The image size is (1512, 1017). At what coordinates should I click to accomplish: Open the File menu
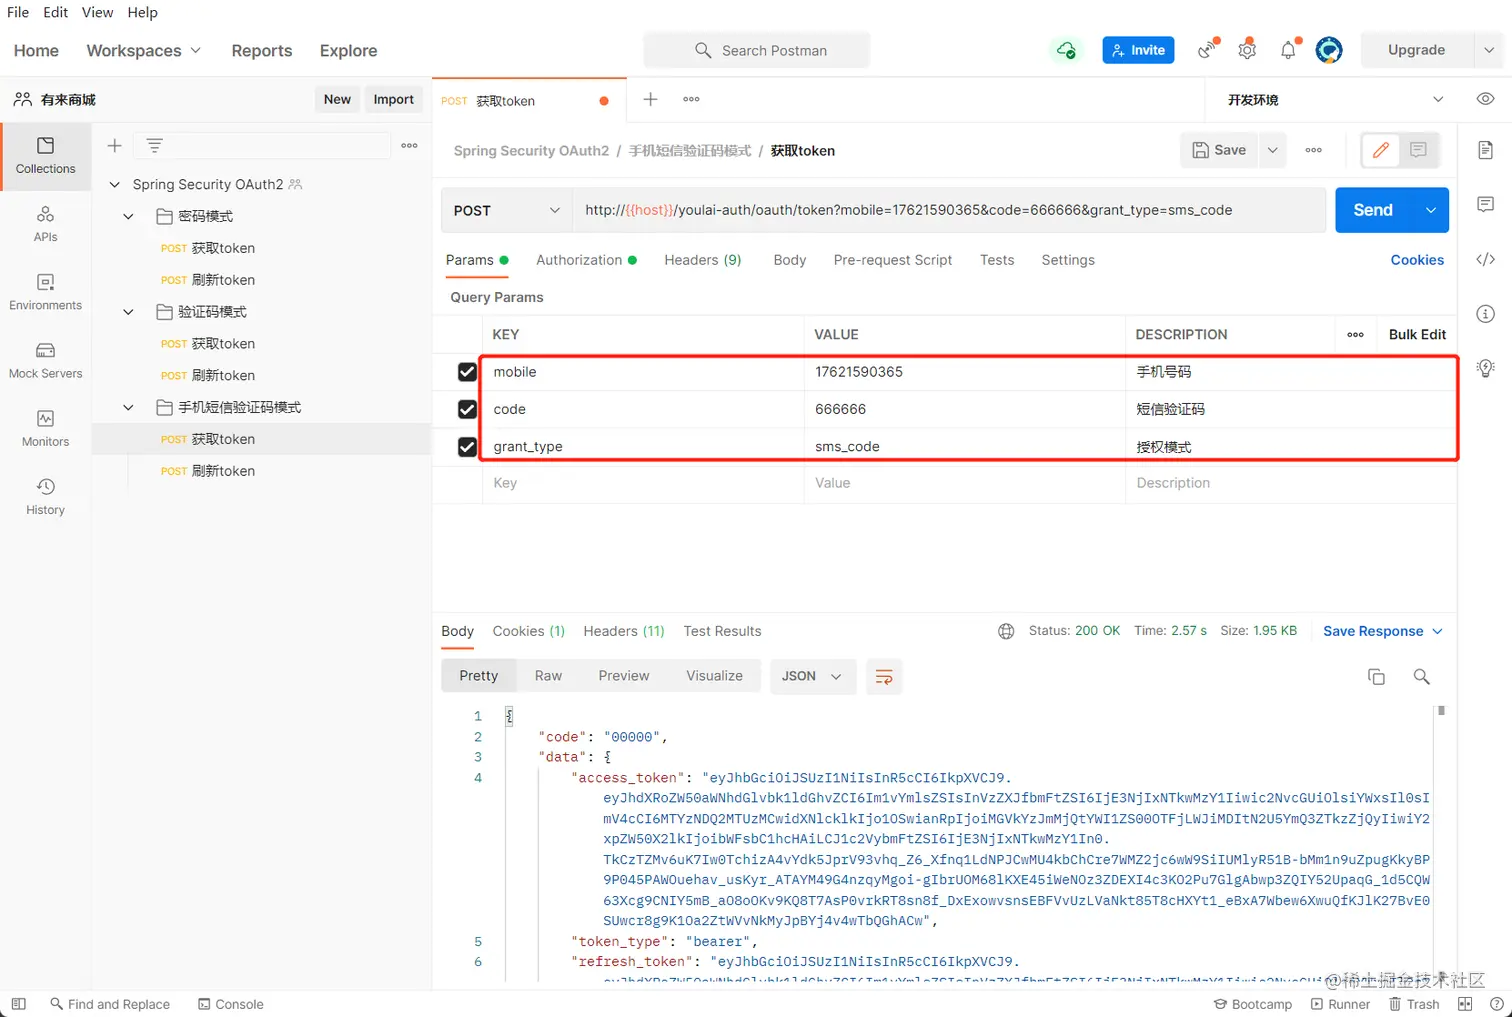18,12
